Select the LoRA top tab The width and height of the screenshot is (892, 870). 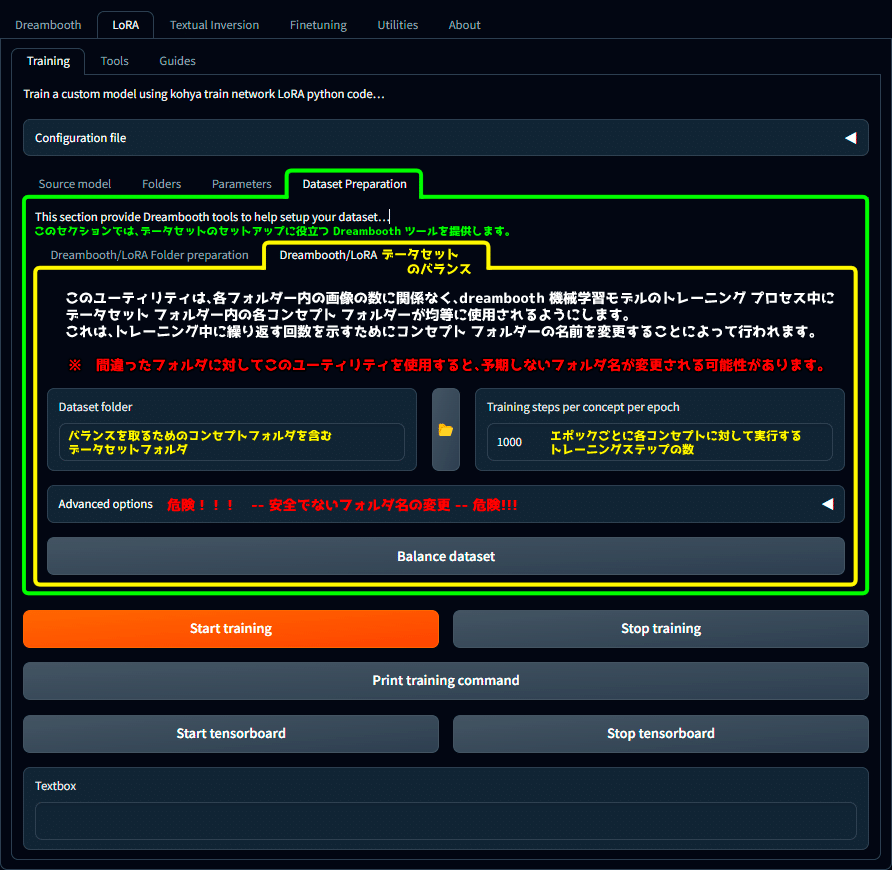[125, 25]
